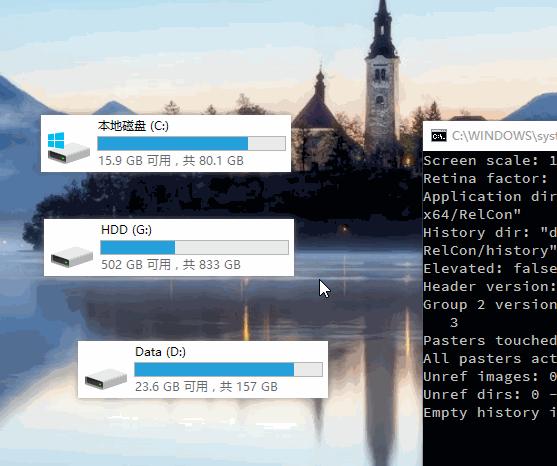Click the text 23.6 GB 可用, 共 157 GB
Image resolution: width=557 pixels, height=466 pixels.
[x=206, y=386]
